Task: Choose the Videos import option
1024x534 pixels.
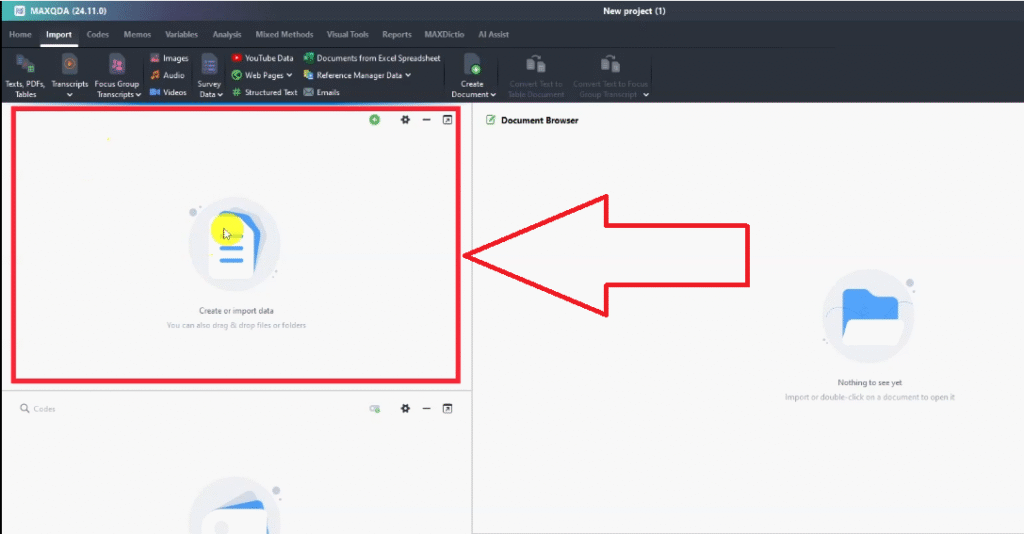Action: click(x=168, y=92)
